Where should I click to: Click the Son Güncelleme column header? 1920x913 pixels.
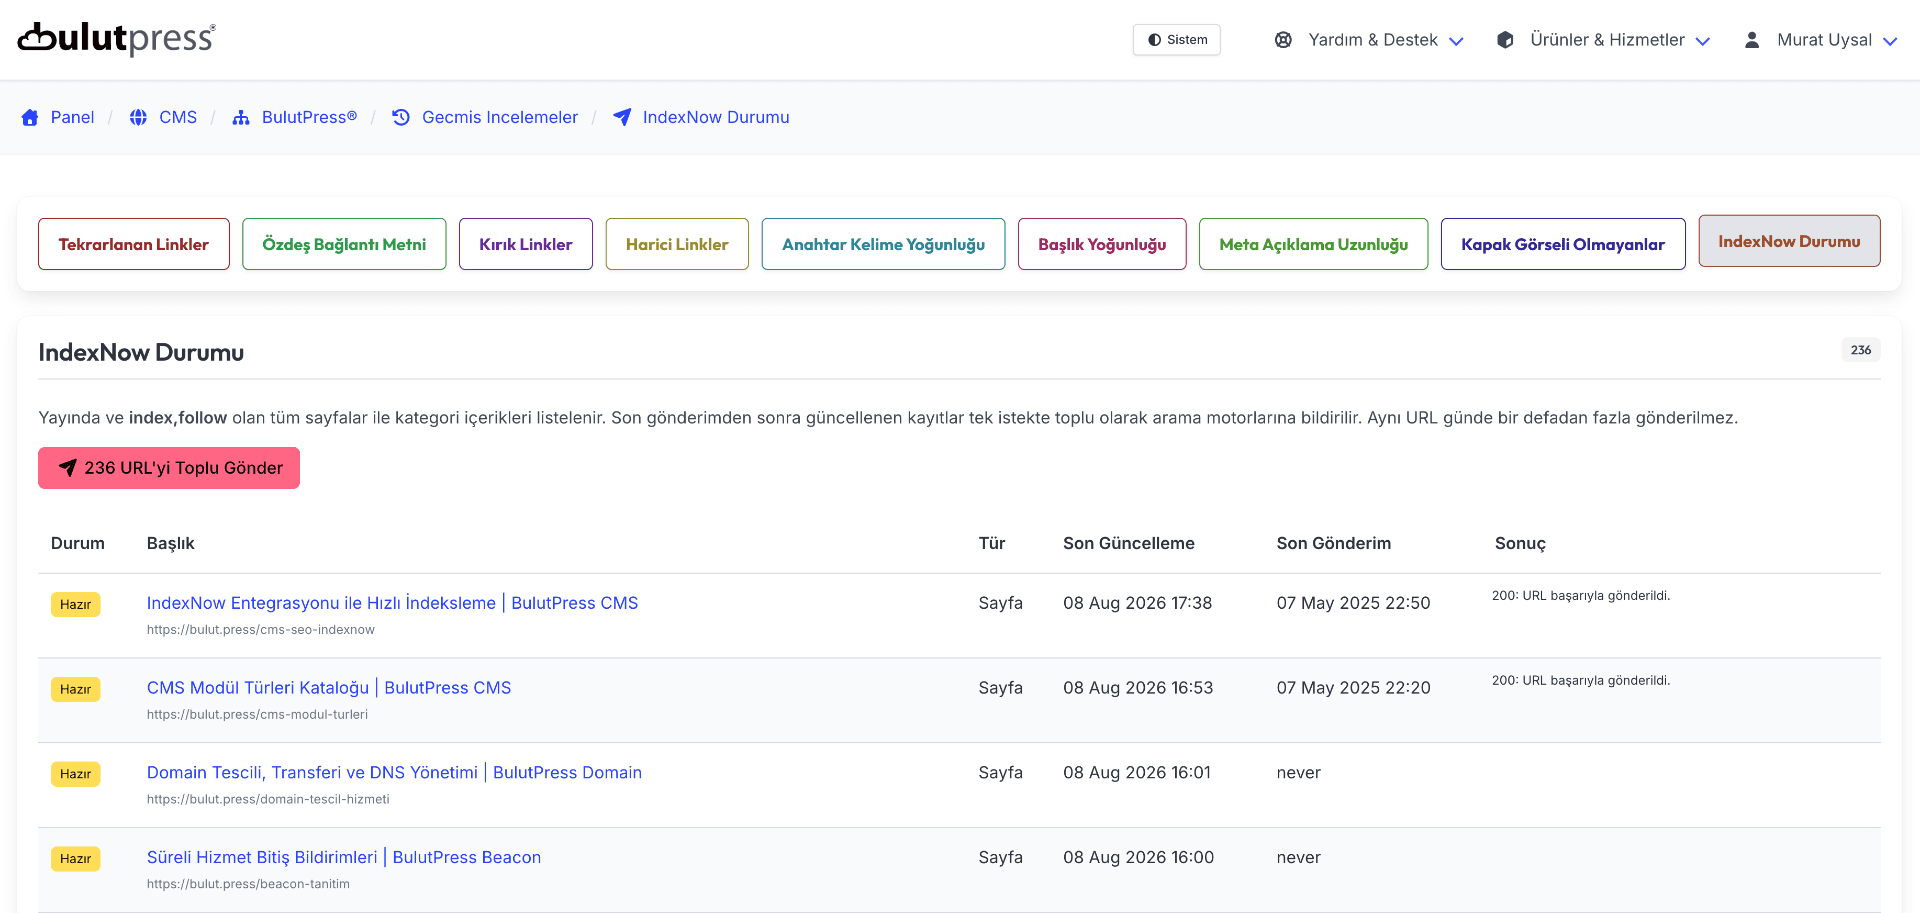point(1129,543)
